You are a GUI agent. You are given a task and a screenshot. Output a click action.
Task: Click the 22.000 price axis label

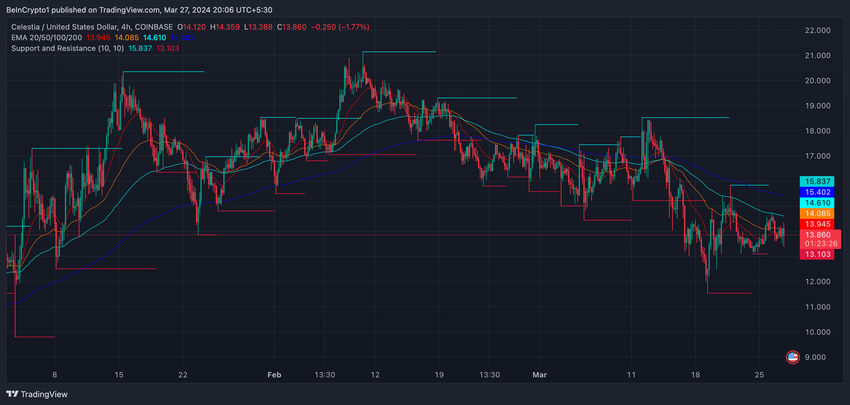point(816,31)
